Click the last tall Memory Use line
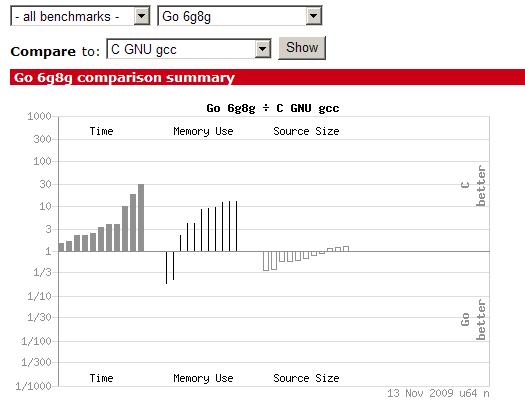The height and width of the screenshot is (404, 525). 236,226
